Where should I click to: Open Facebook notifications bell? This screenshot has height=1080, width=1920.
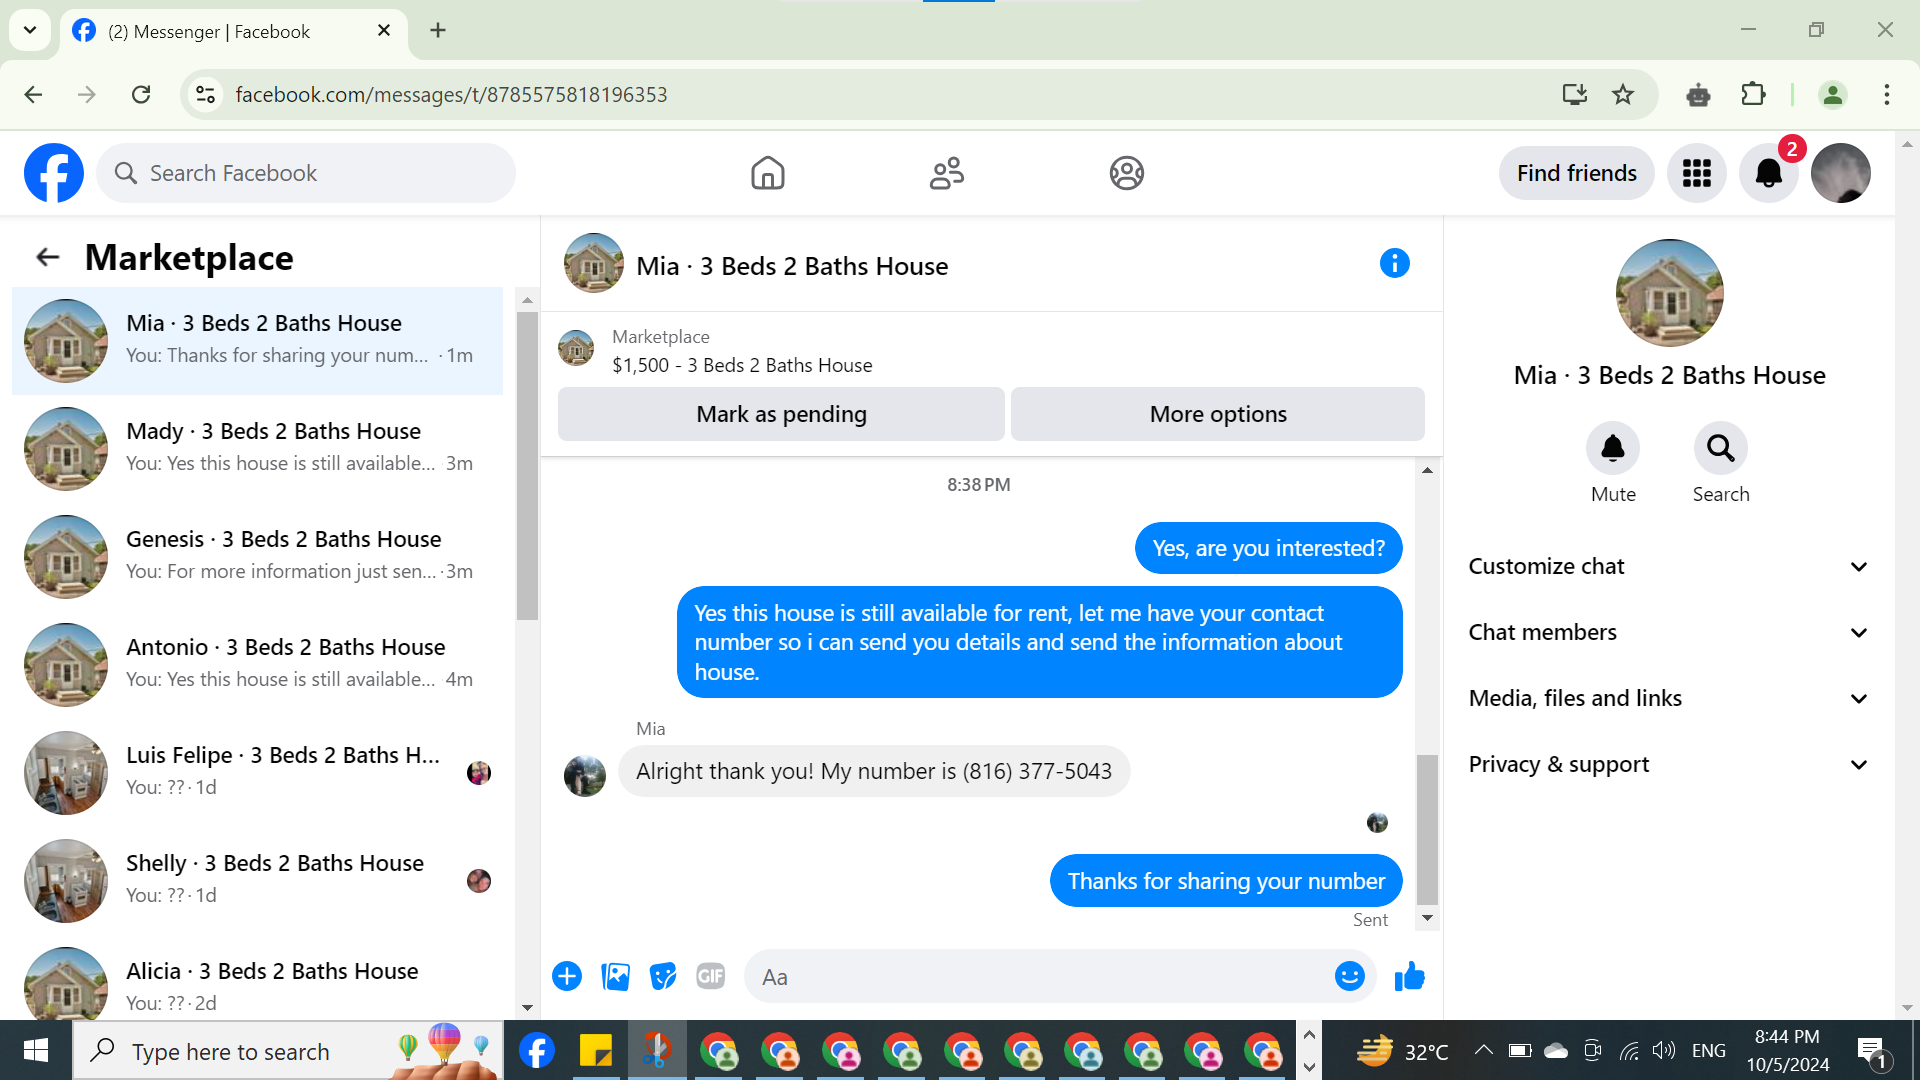click(x=1768, y=173)
